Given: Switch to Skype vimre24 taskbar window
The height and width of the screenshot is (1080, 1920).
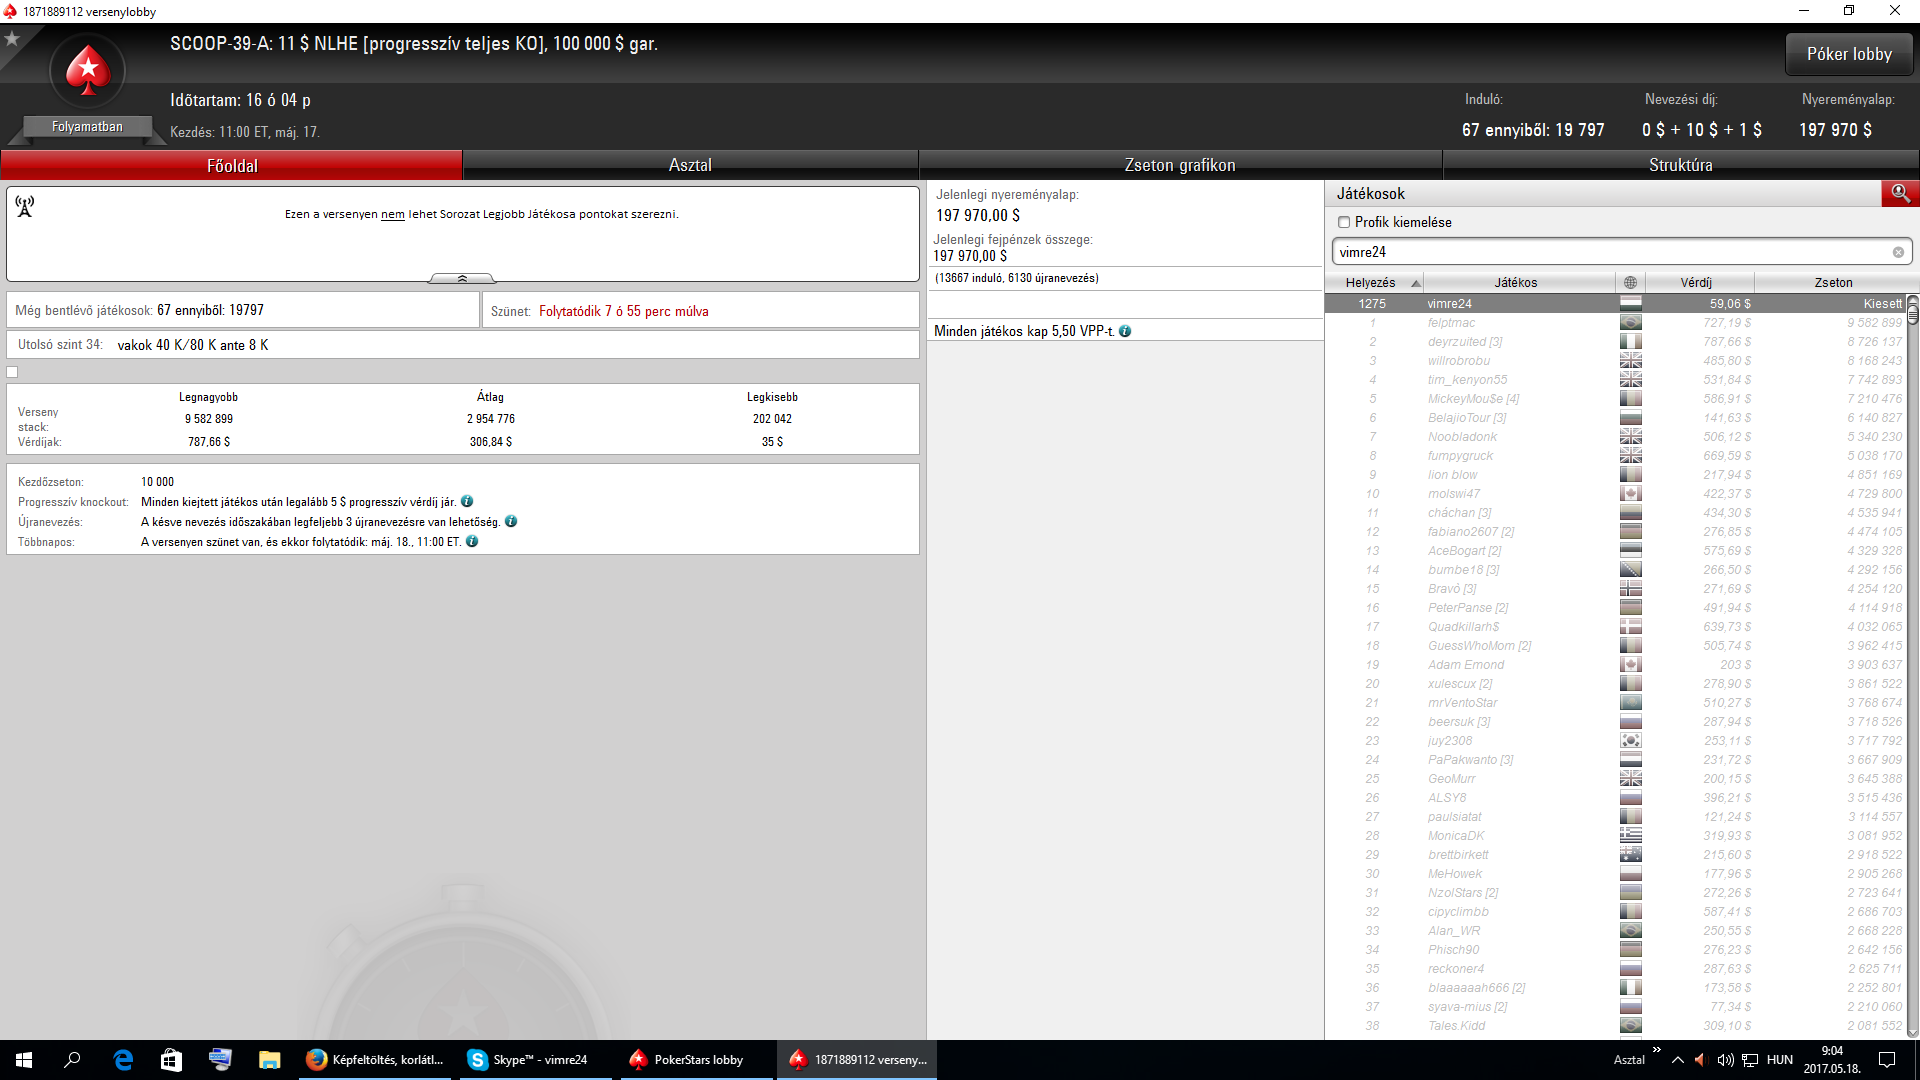Looking at the screenshot, I should click(537, 1060).
